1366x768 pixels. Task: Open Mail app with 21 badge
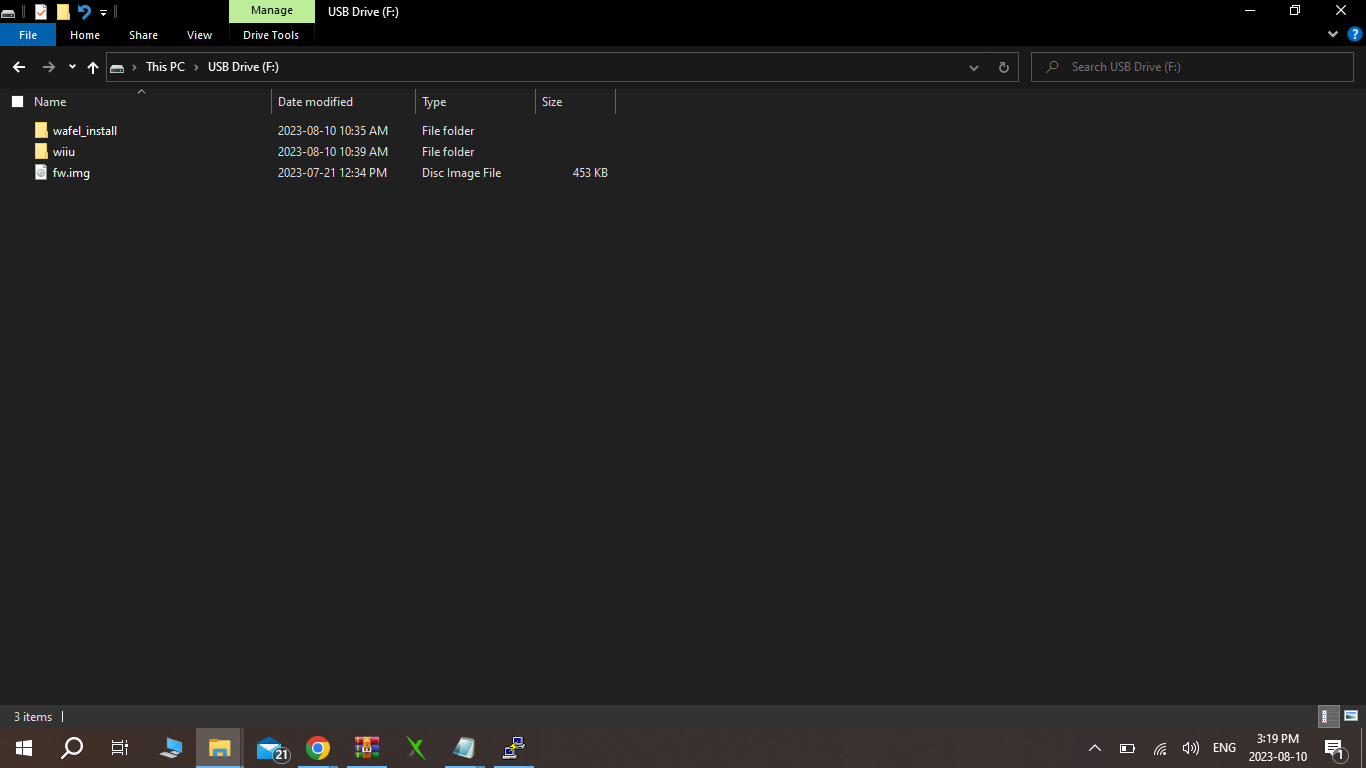click(x=270, y=748)
